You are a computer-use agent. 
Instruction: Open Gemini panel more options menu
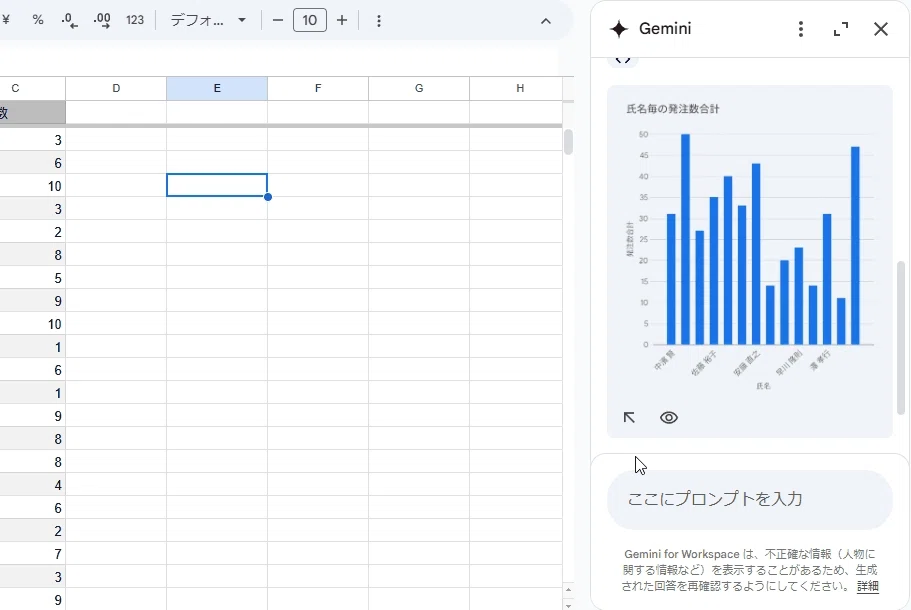coord(801,29)
